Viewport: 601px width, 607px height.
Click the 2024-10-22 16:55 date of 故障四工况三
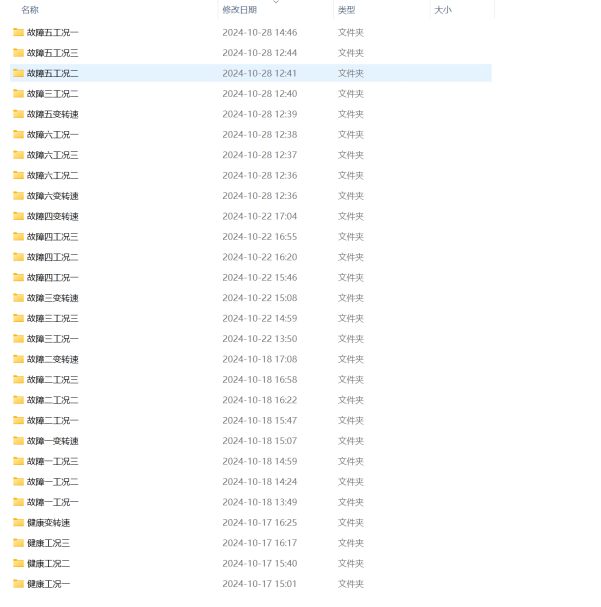click(259, 237)
